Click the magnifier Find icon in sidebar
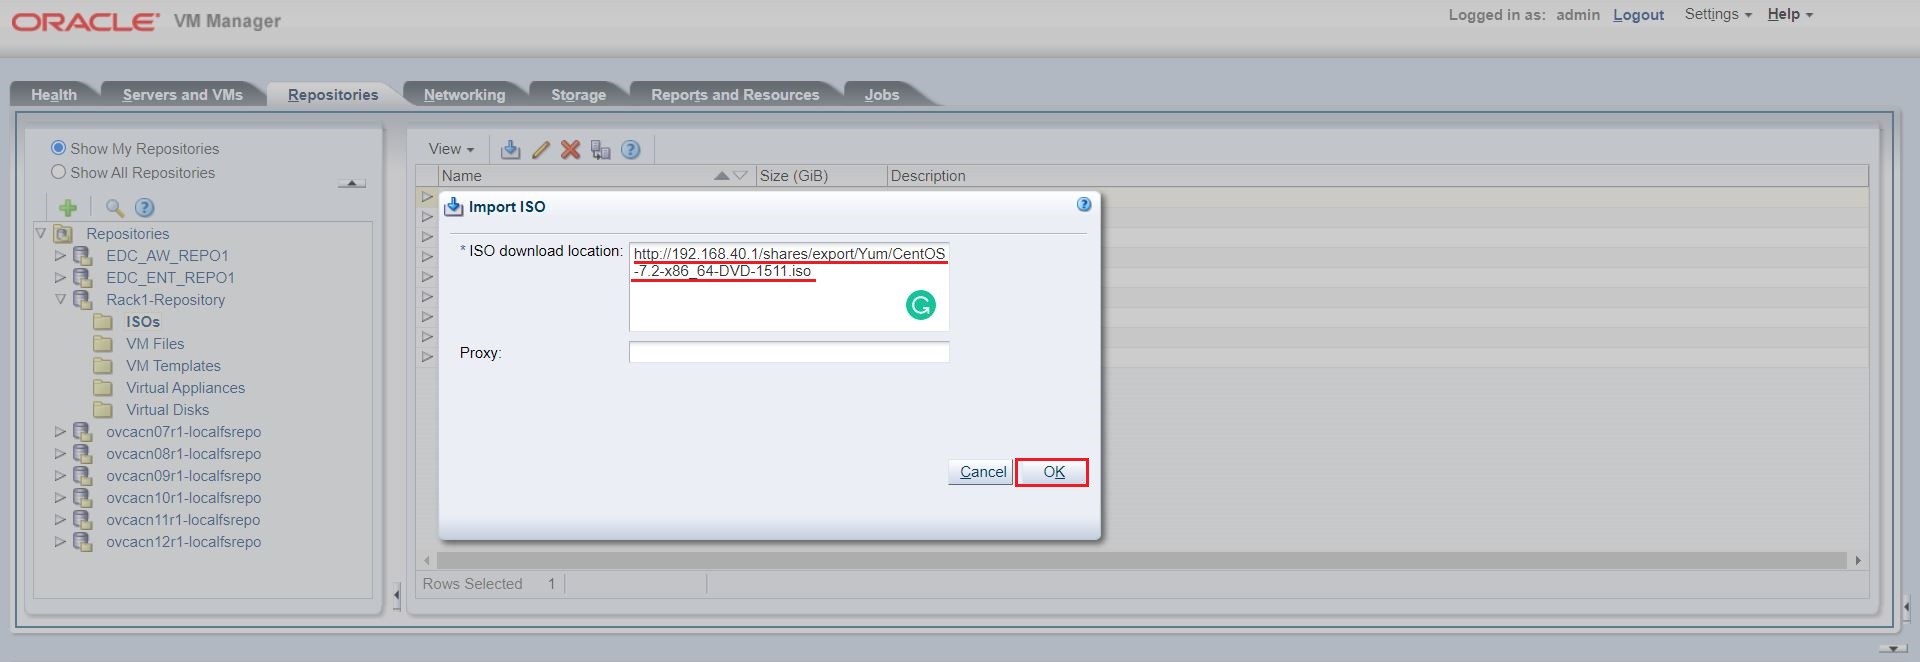Image resolution: width=1920 pixels, height=662 pixels. tap(115, 207)
